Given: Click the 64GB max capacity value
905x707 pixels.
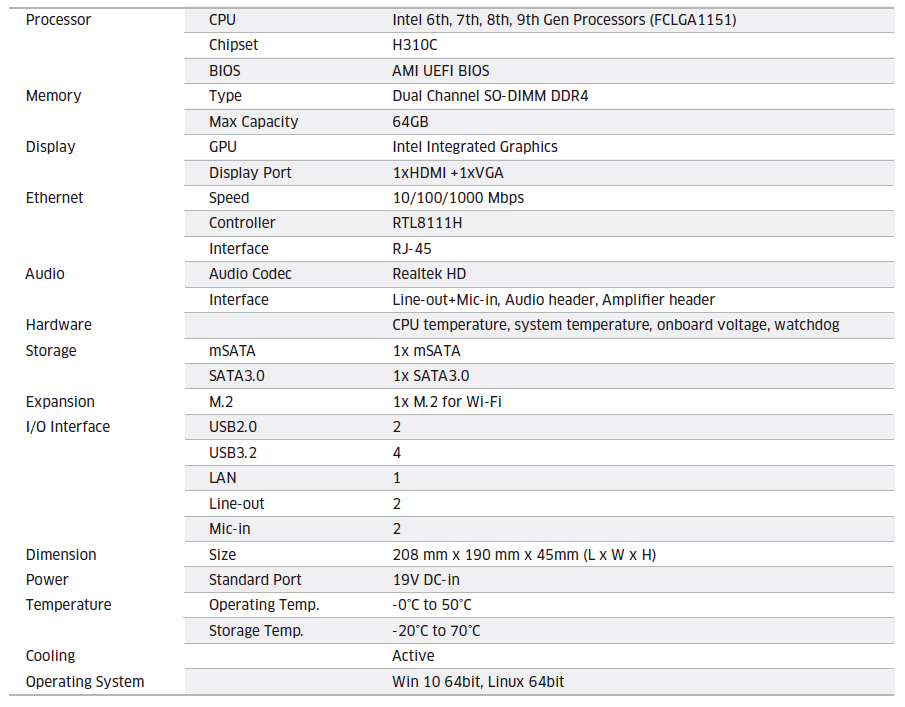Looking at the screenshot, I should pyautogui.click(x=411, y=122).
